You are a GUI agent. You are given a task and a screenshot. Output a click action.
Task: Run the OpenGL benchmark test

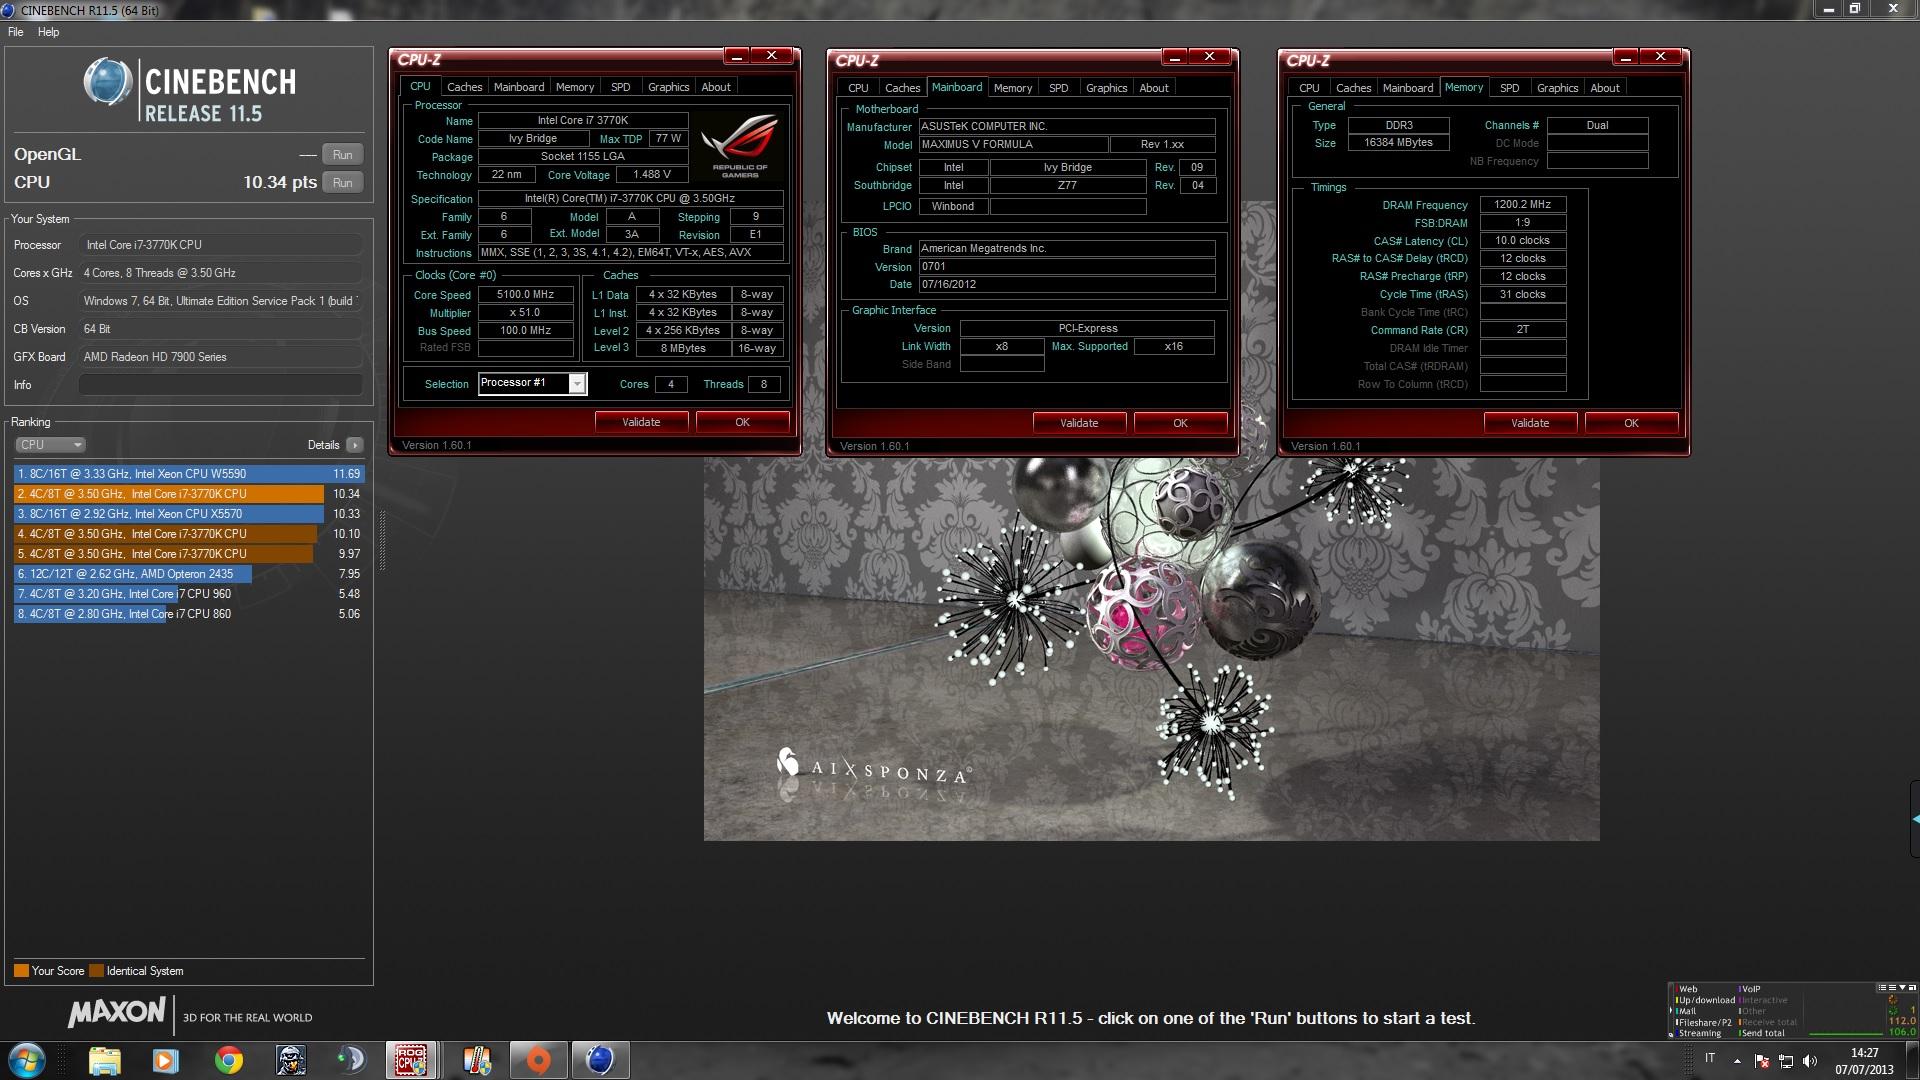[x=343, y=155]
